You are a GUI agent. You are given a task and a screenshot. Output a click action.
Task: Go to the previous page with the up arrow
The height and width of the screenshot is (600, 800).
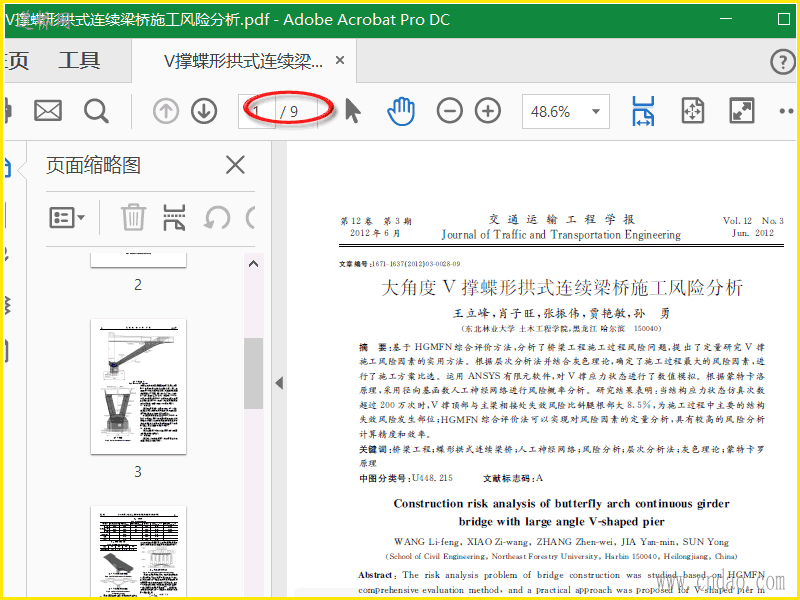click(x=166, y=111)
